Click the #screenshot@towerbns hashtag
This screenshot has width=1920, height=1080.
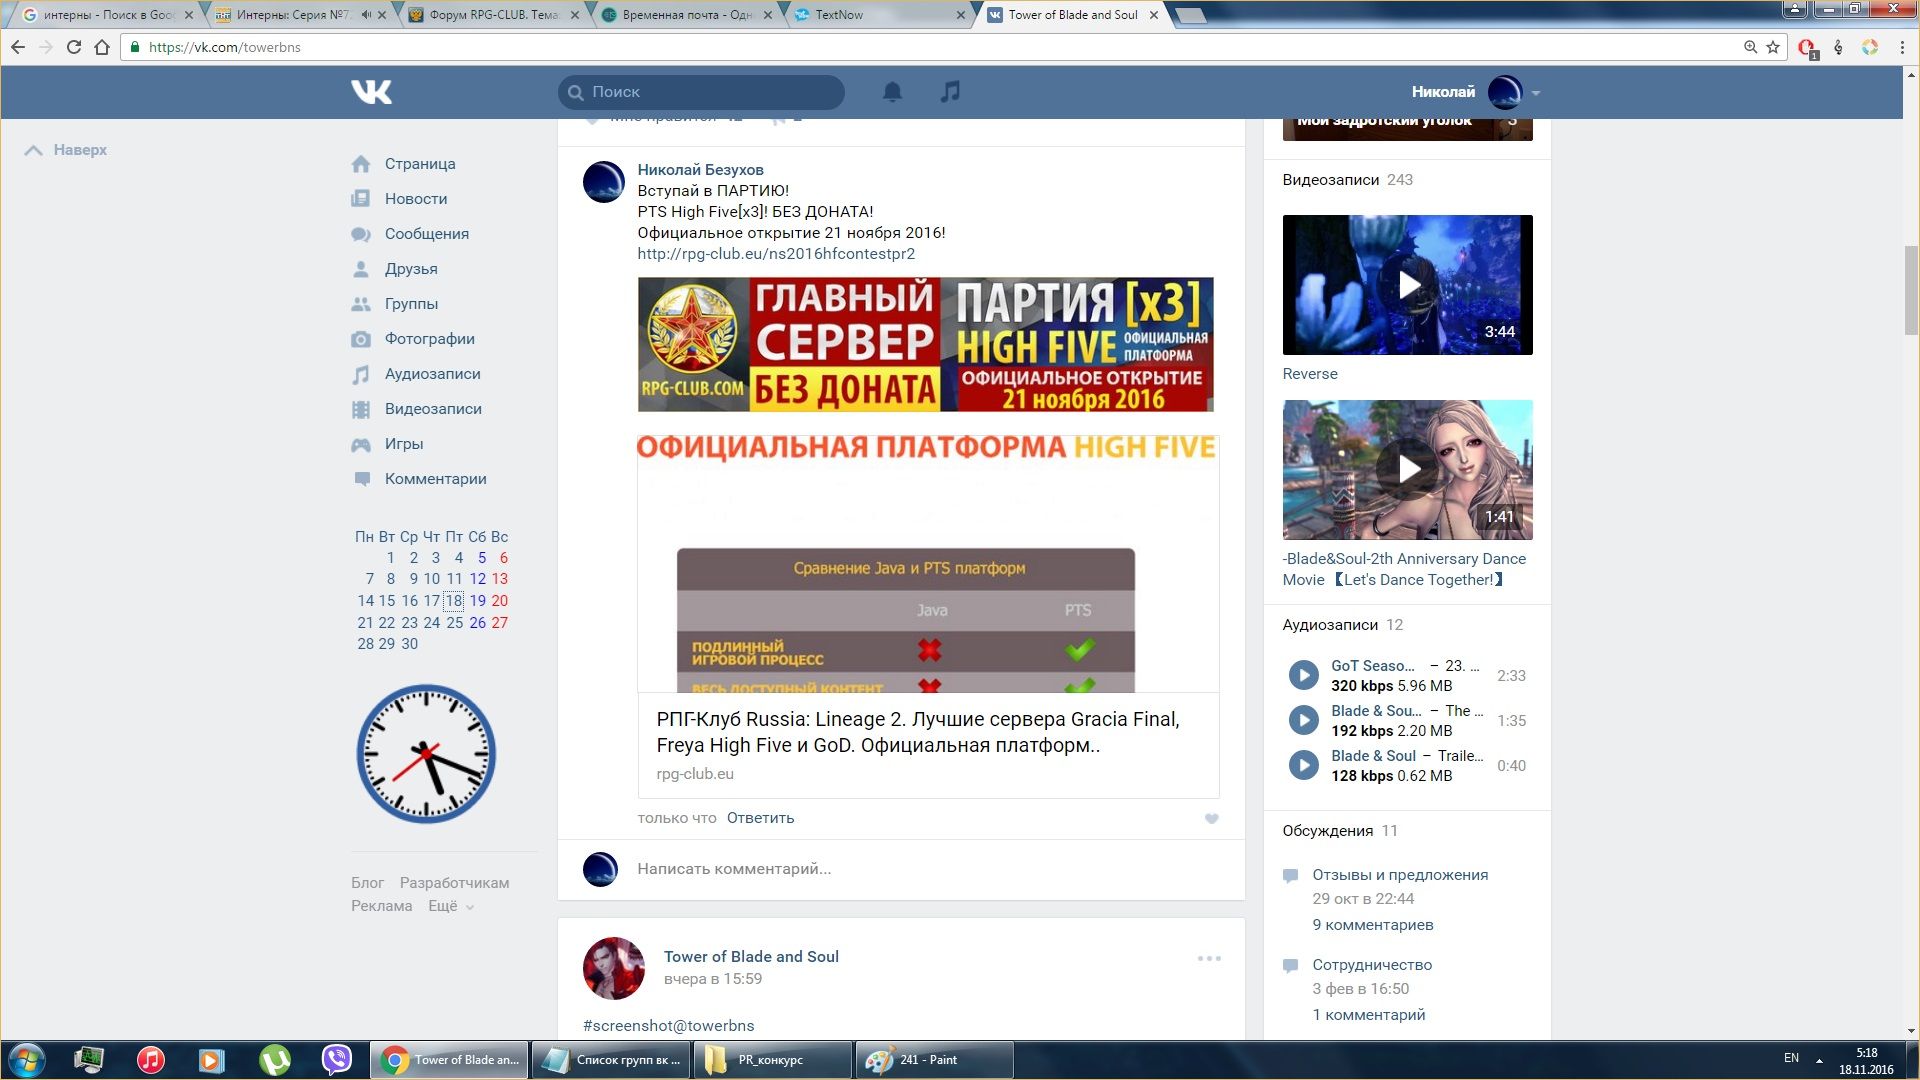(x=668, y=1026)
